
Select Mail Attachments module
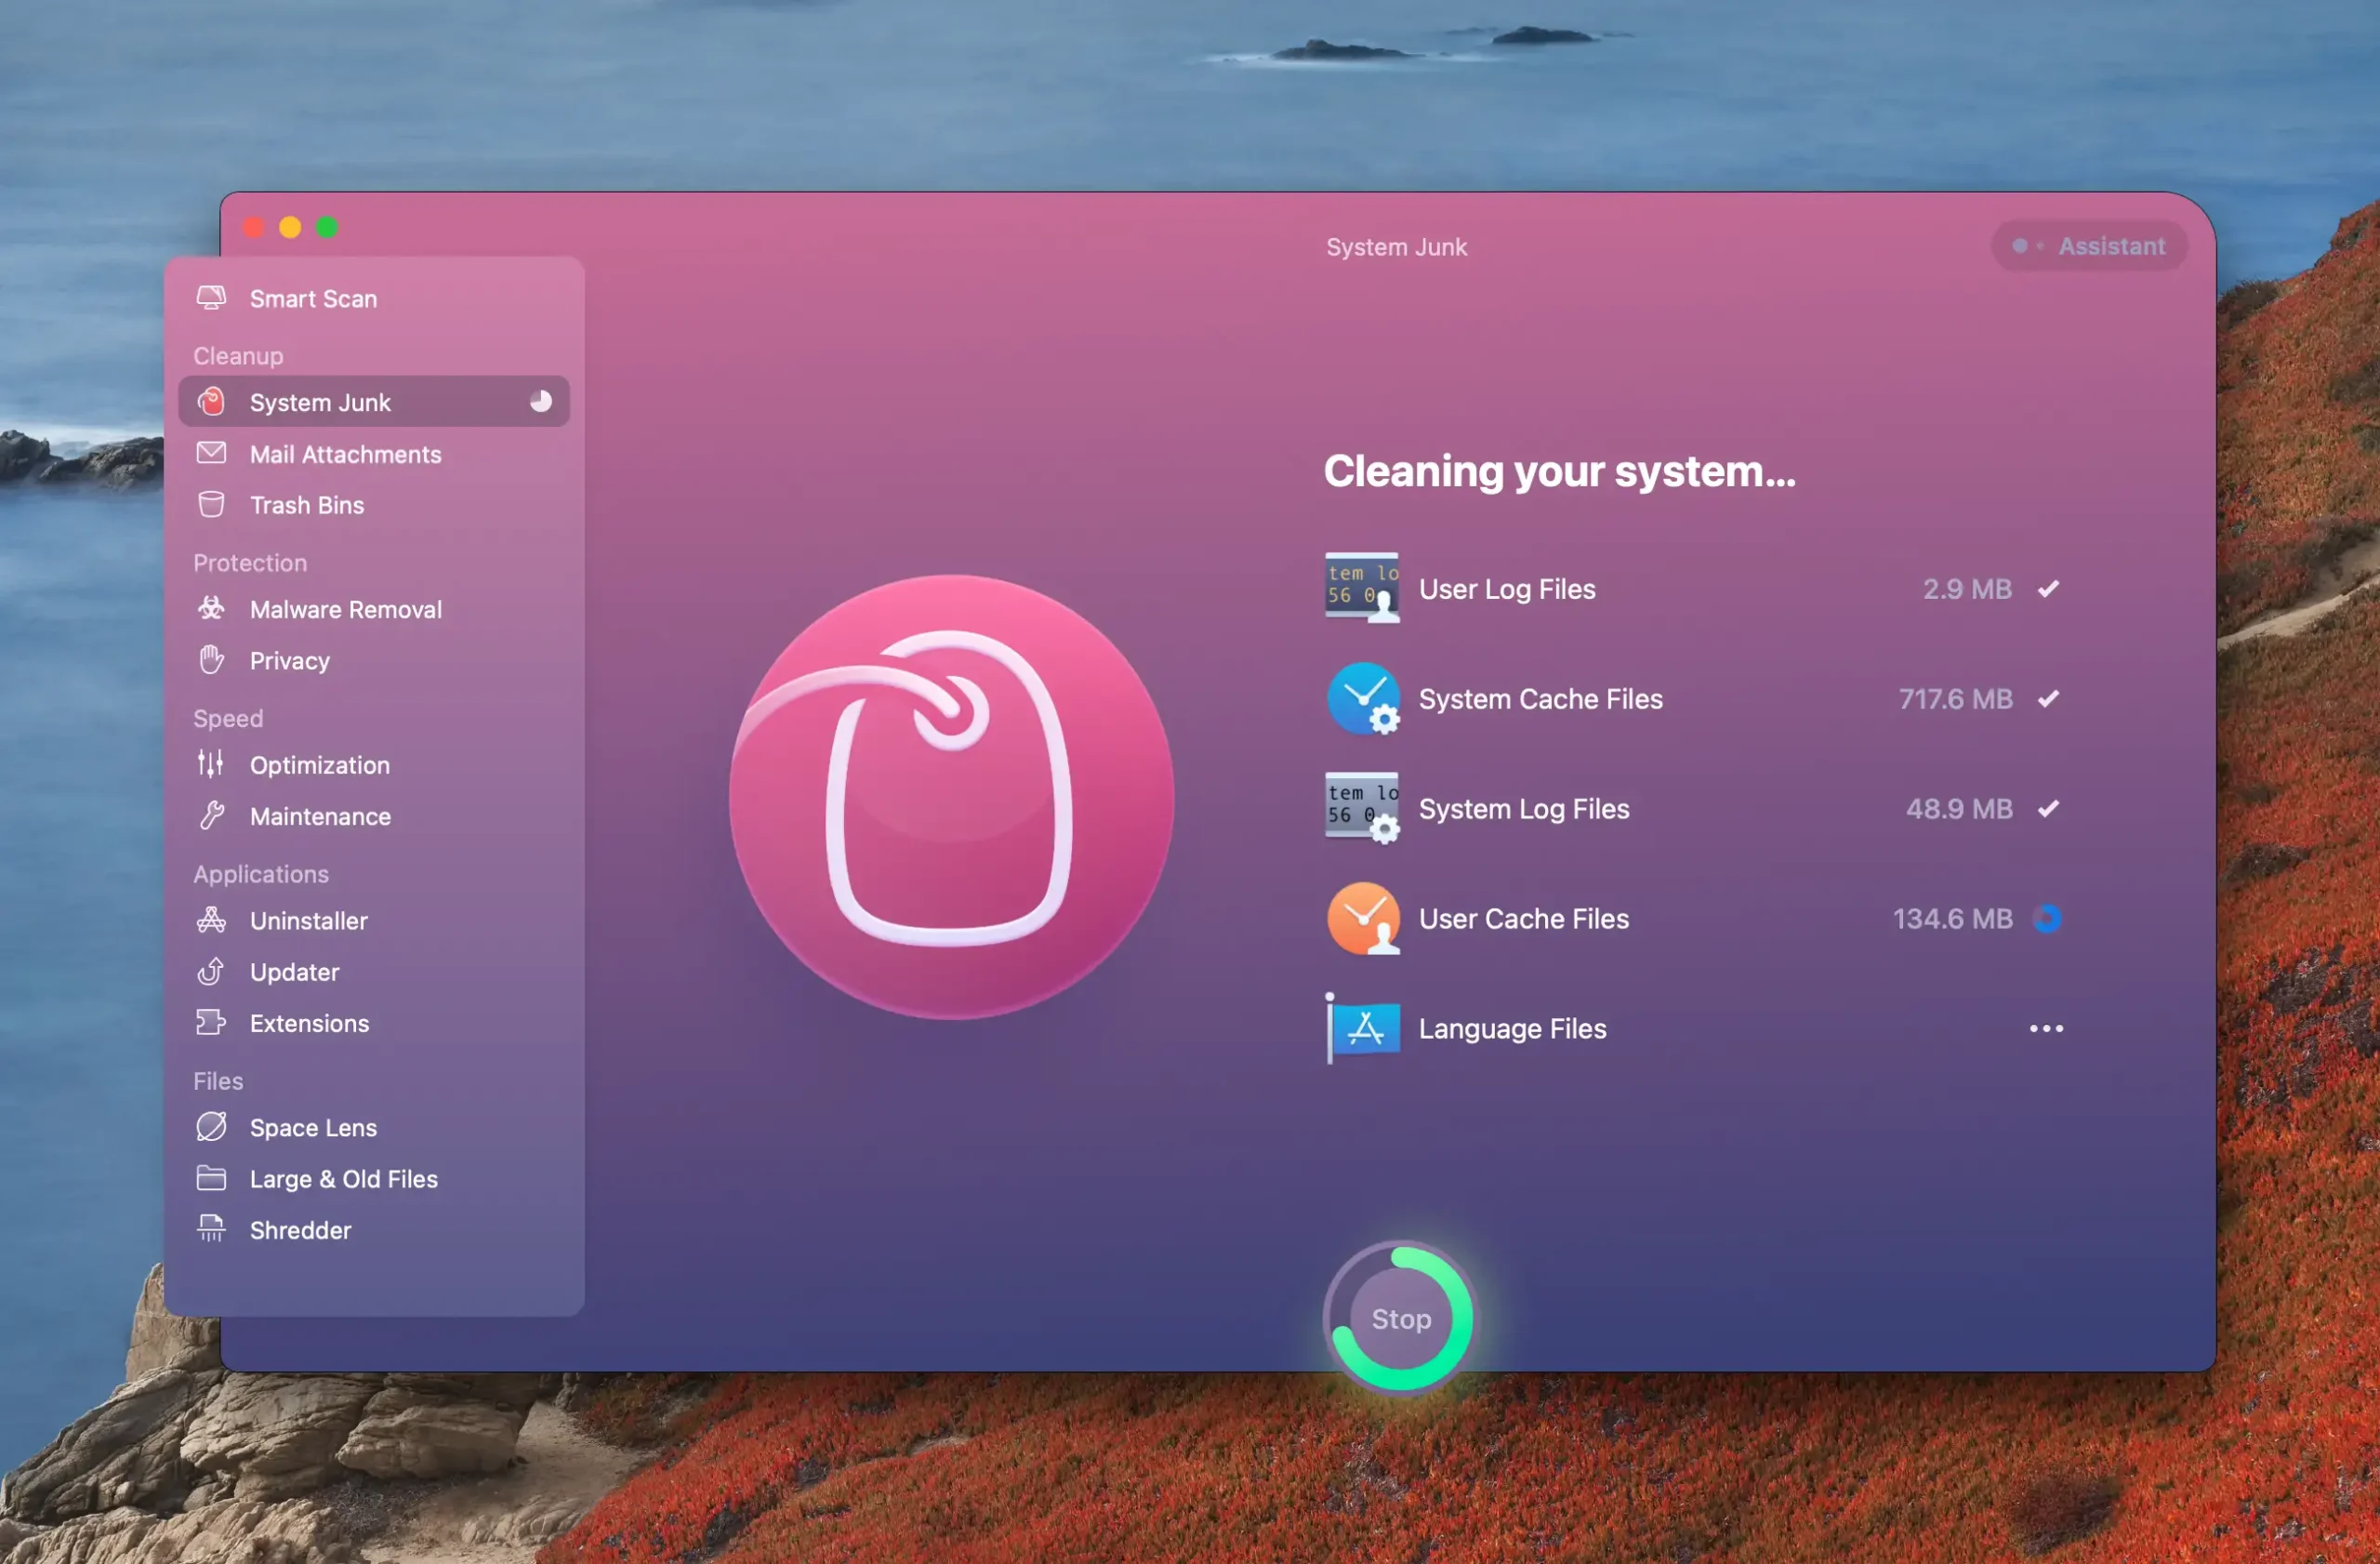point(374,454)
